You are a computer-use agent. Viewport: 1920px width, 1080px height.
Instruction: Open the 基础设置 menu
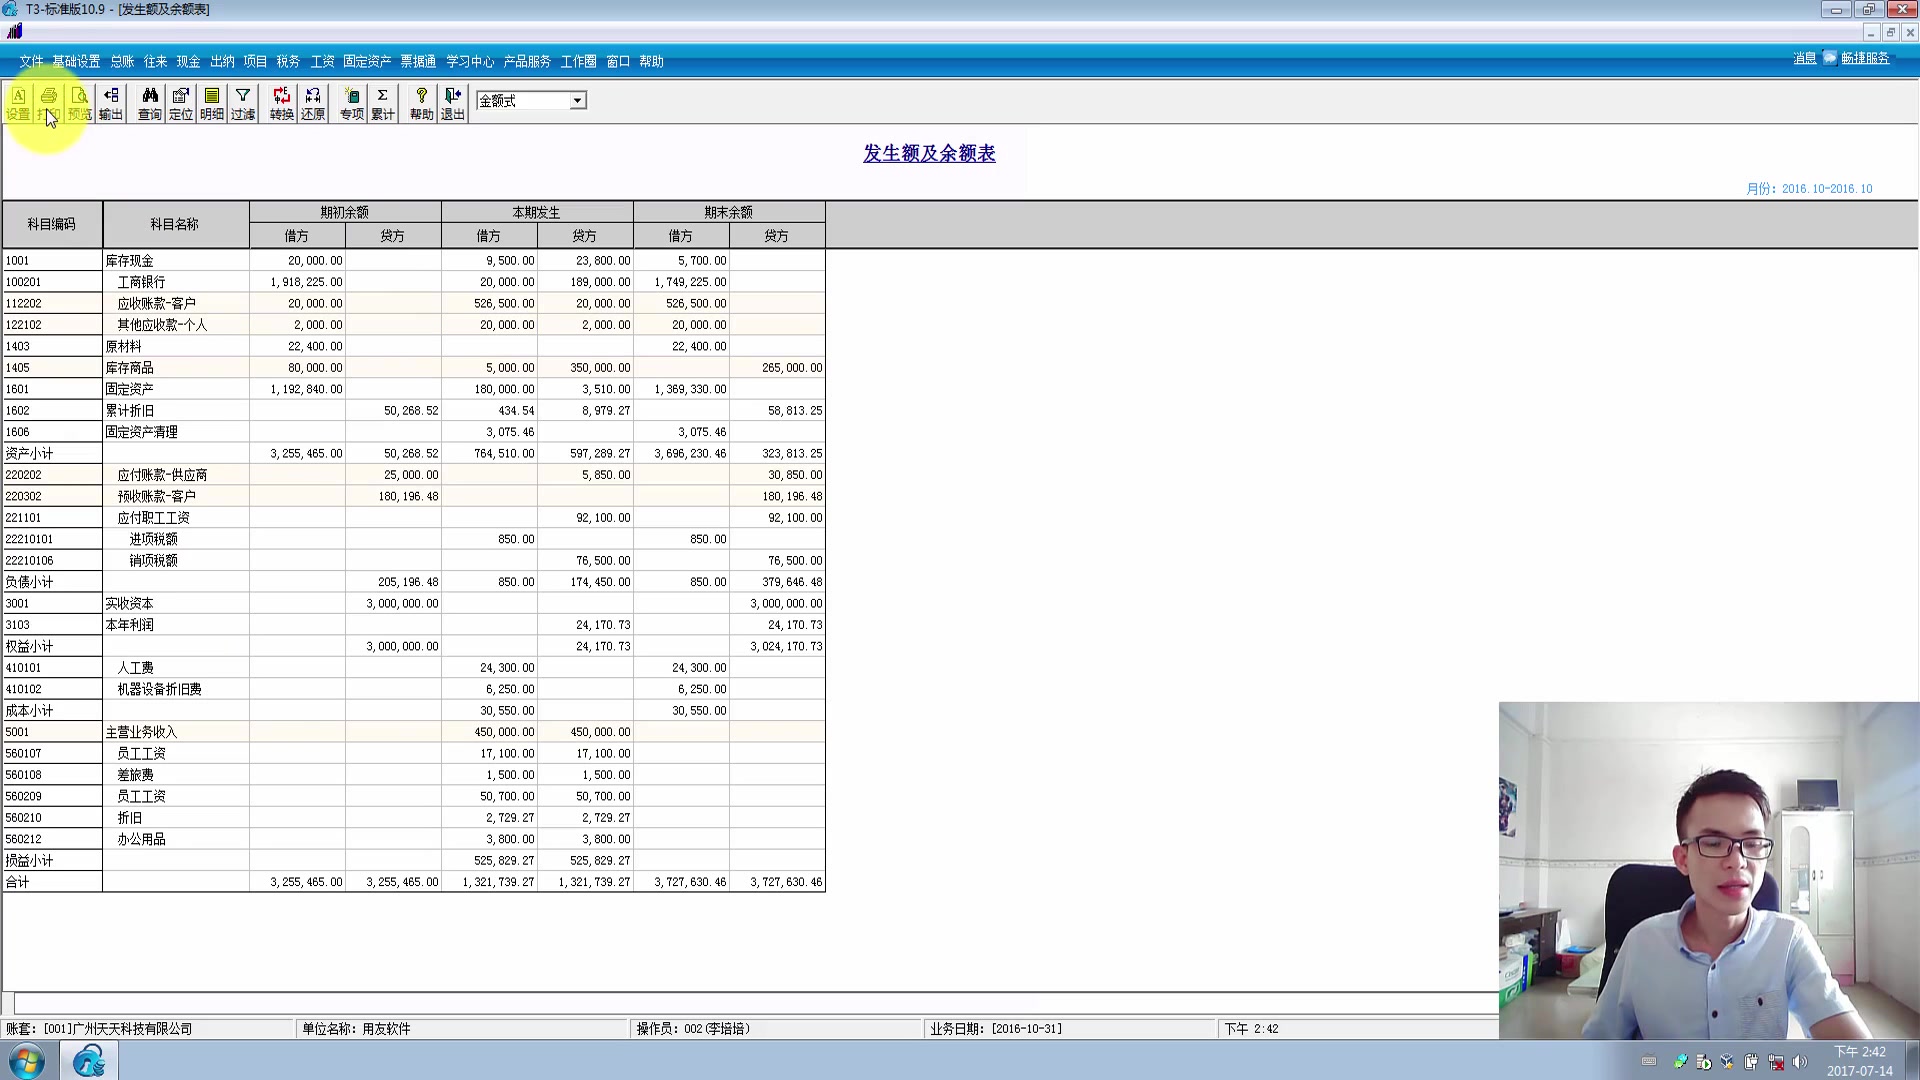pos(76,62)
